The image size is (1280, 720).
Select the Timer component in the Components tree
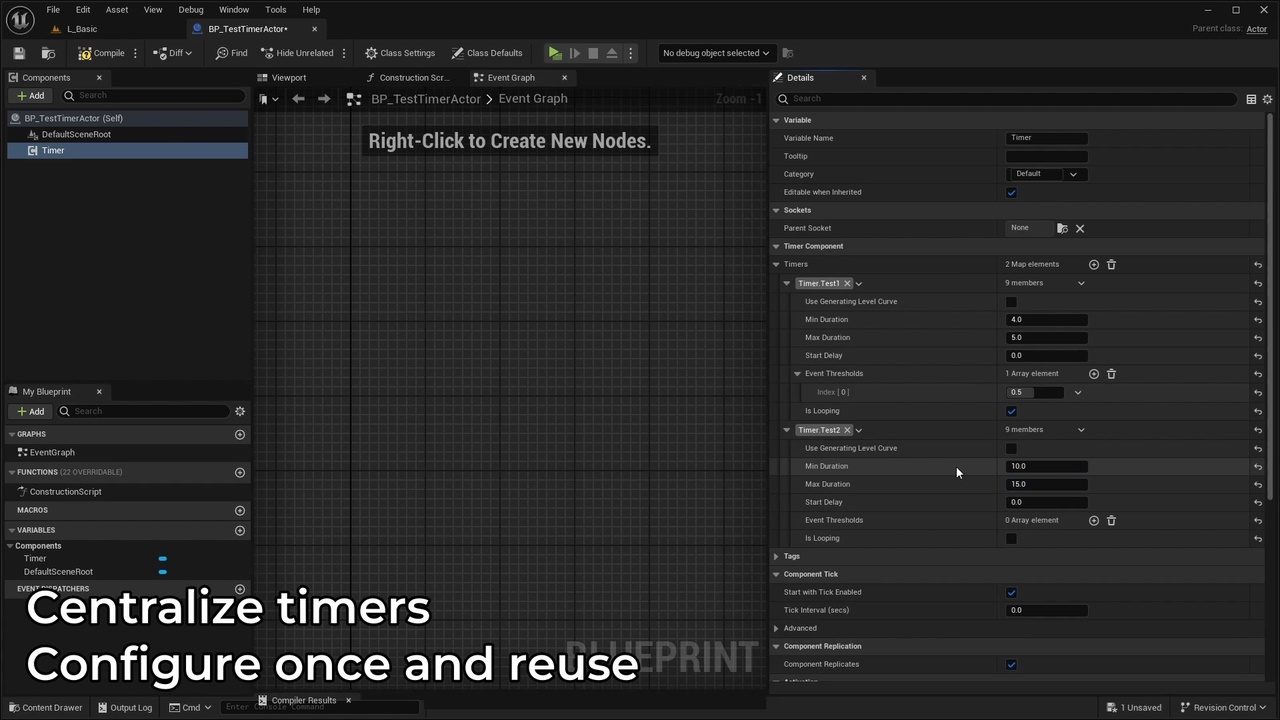click(x=52, y=151)
